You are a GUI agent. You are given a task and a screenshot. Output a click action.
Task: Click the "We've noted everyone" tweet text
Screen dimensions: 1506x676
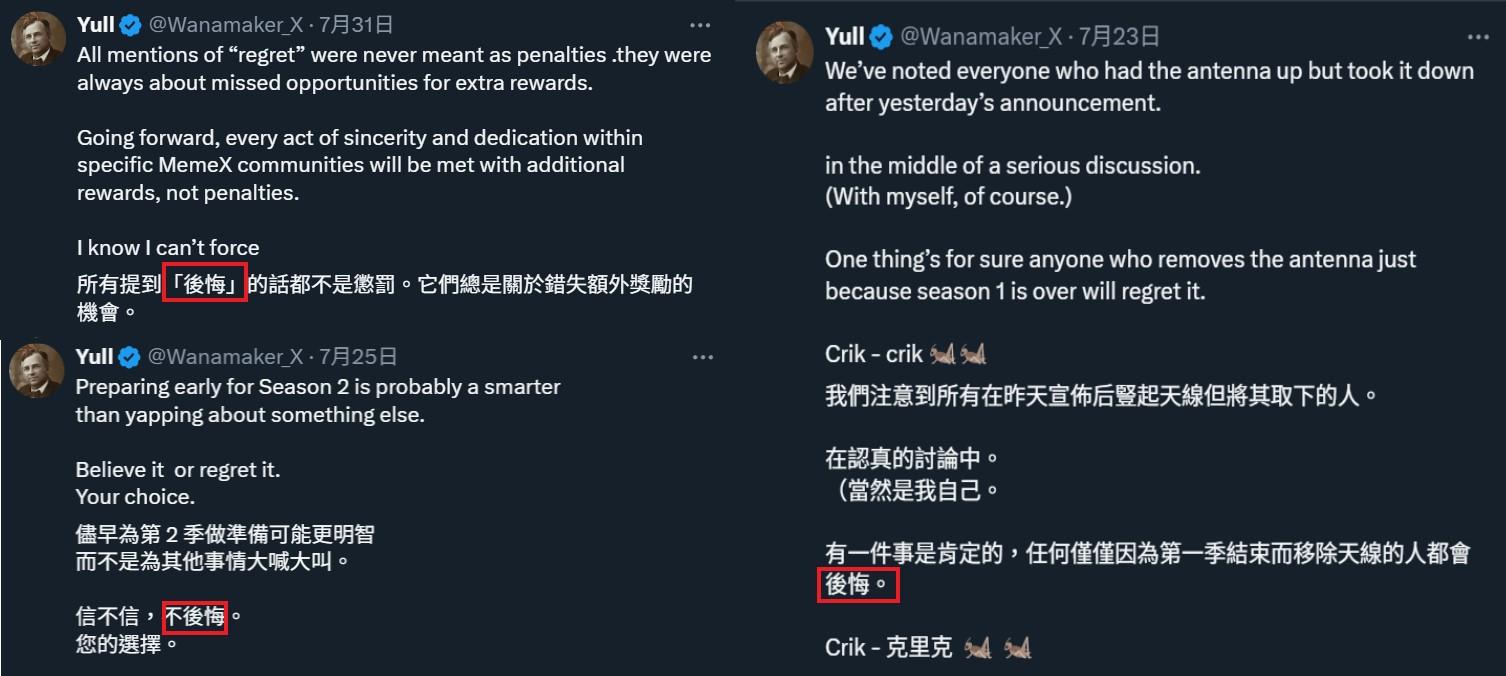point(1148,72)
